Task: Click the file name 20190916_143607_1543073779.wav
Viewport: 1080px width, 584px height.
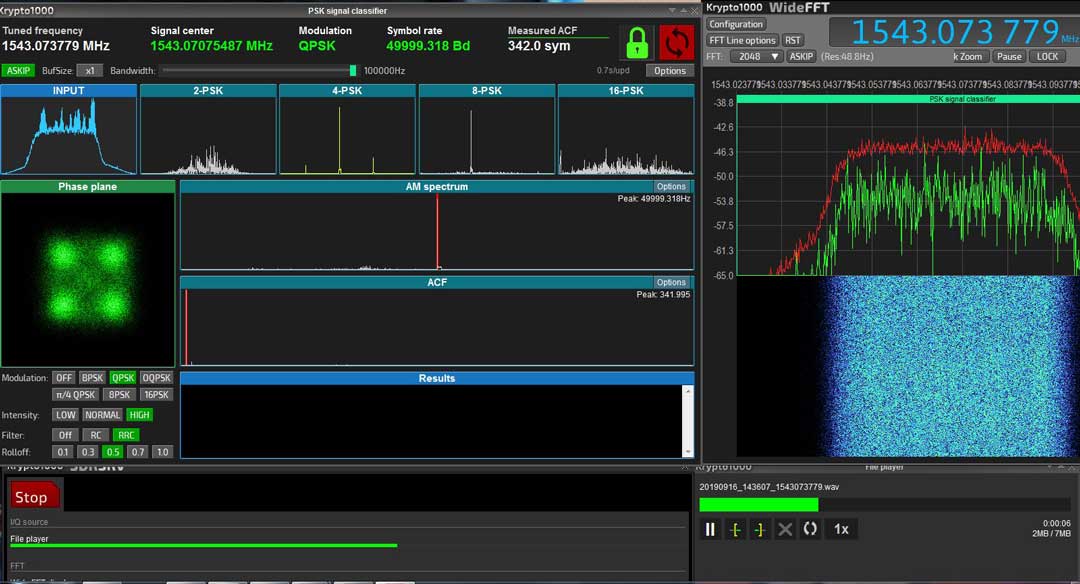Action: click(769, 487)
